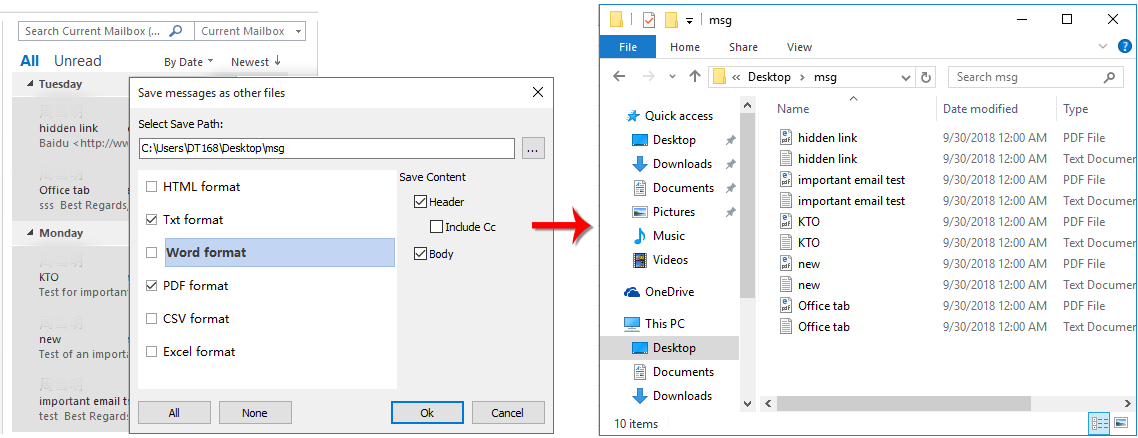Select the Music folder icon in sidebar
Screen dimensions: 1138x438
(x=640, y=236)
